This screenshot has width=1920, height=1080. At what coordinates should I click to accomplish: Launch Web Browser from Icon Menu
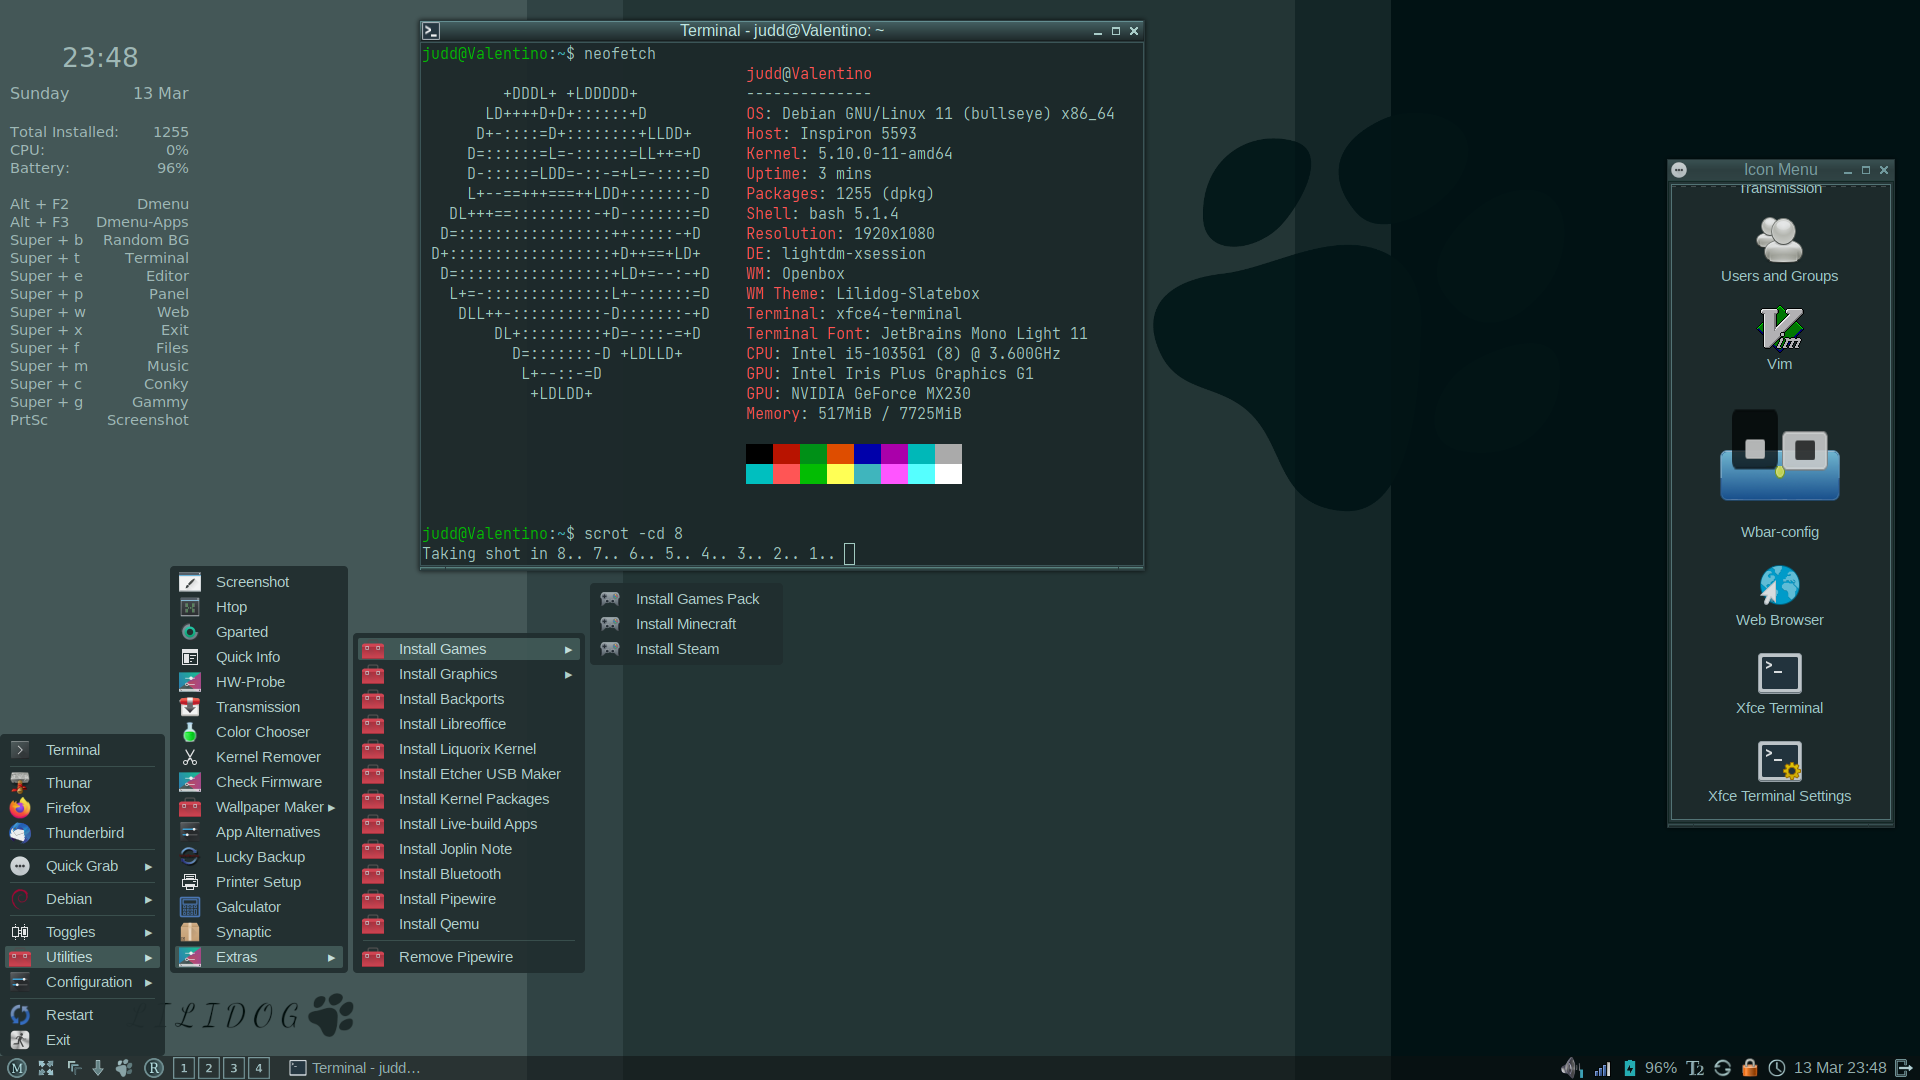1779,596
